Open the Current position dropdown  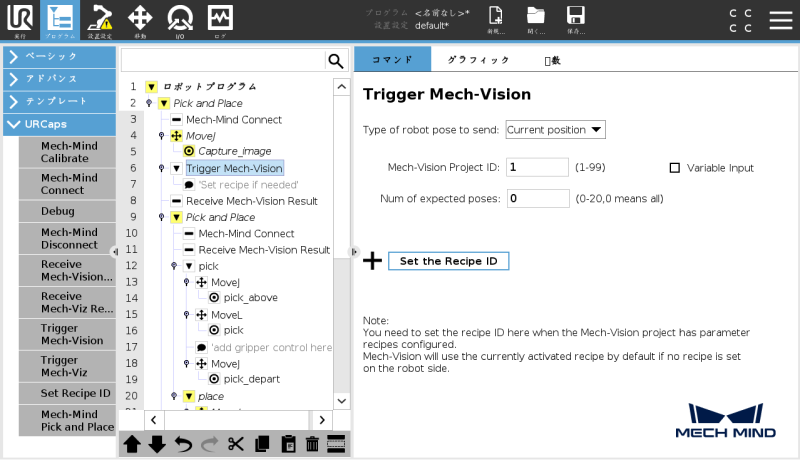pyautogui.click(x=555, y=130)
